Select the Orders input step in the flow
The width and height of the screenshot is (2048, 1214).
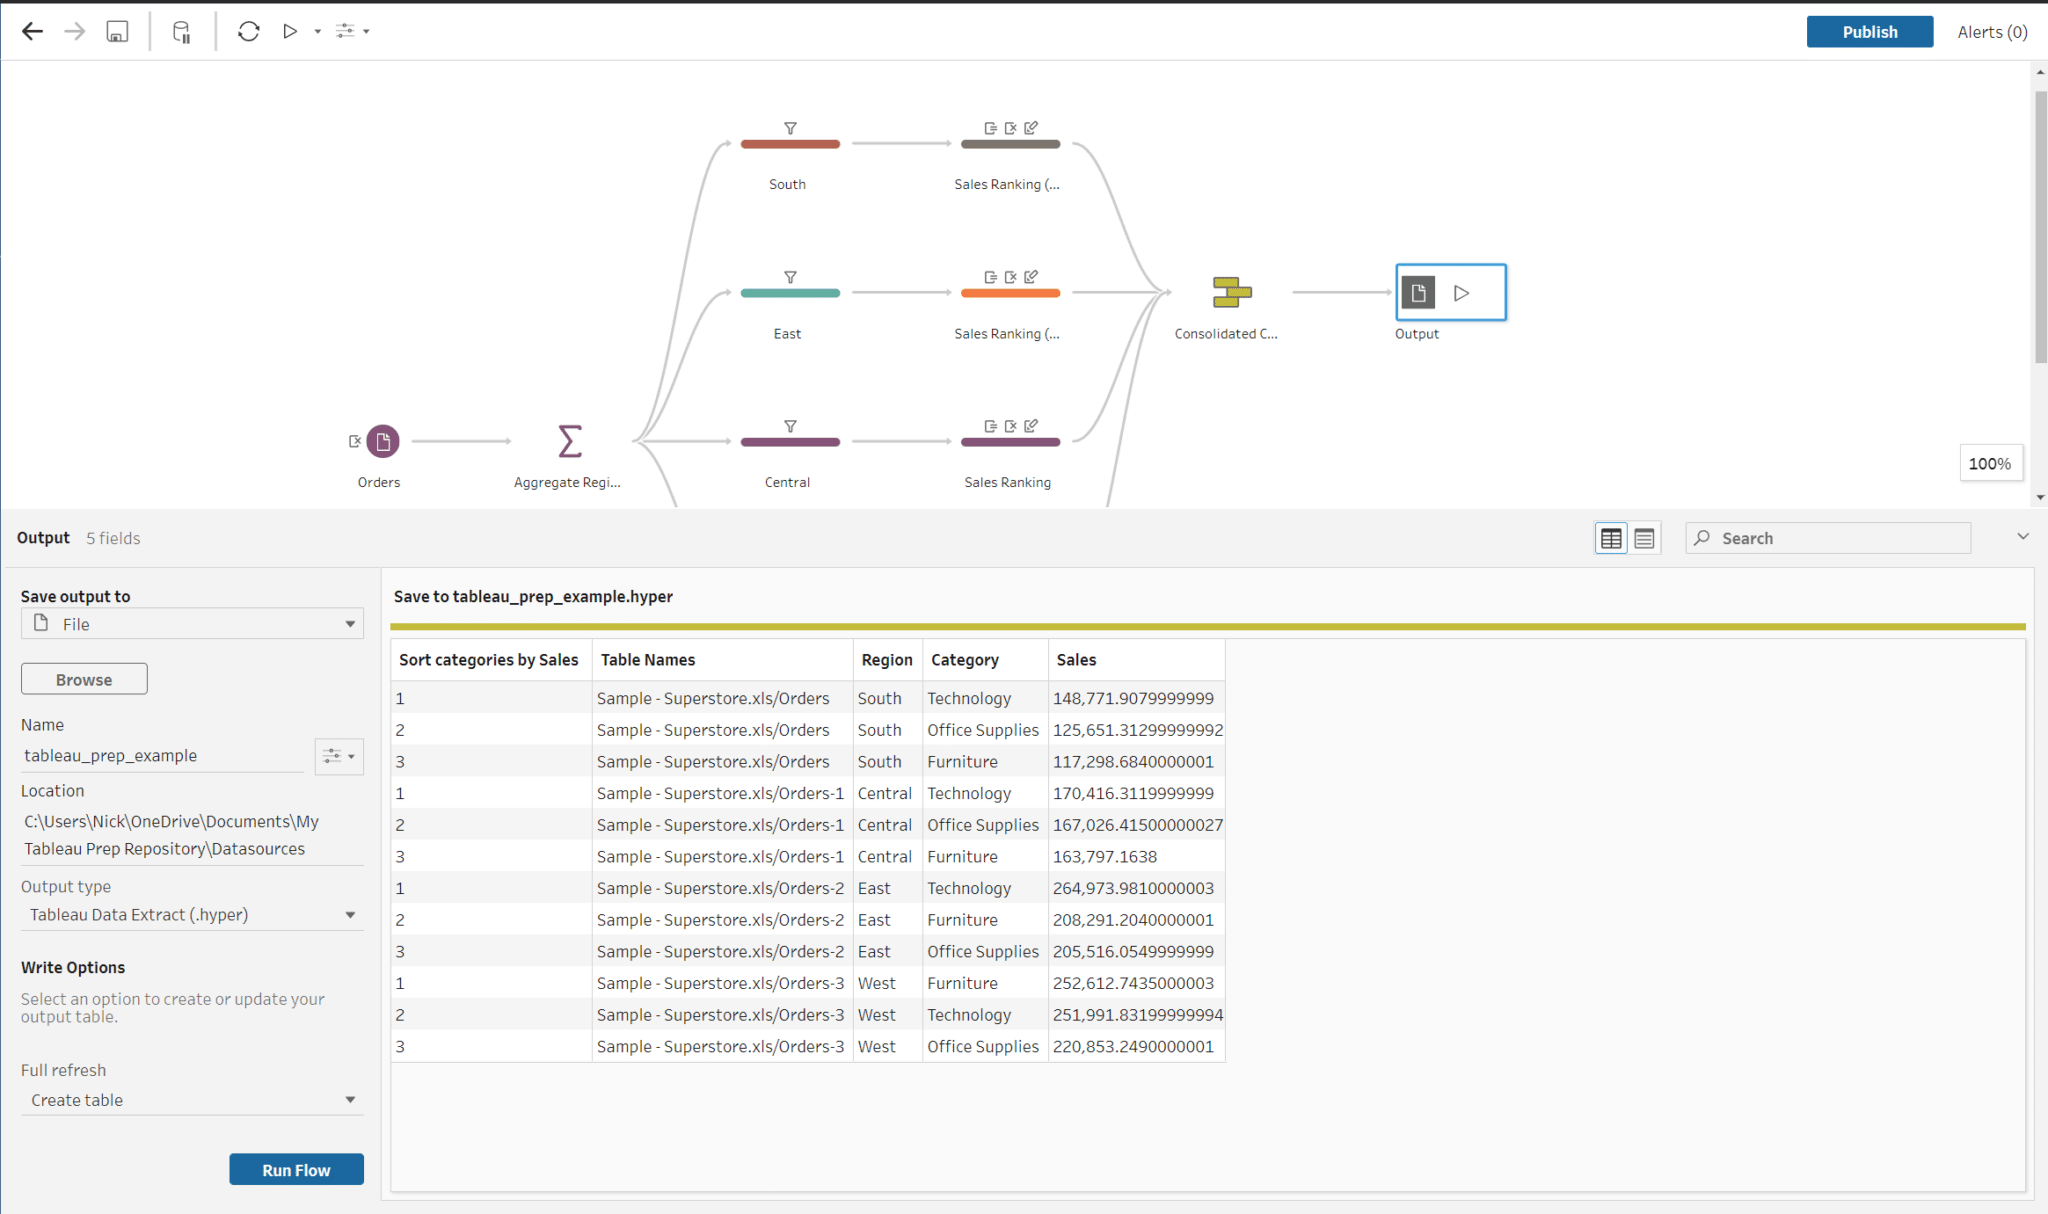point(381,440)
